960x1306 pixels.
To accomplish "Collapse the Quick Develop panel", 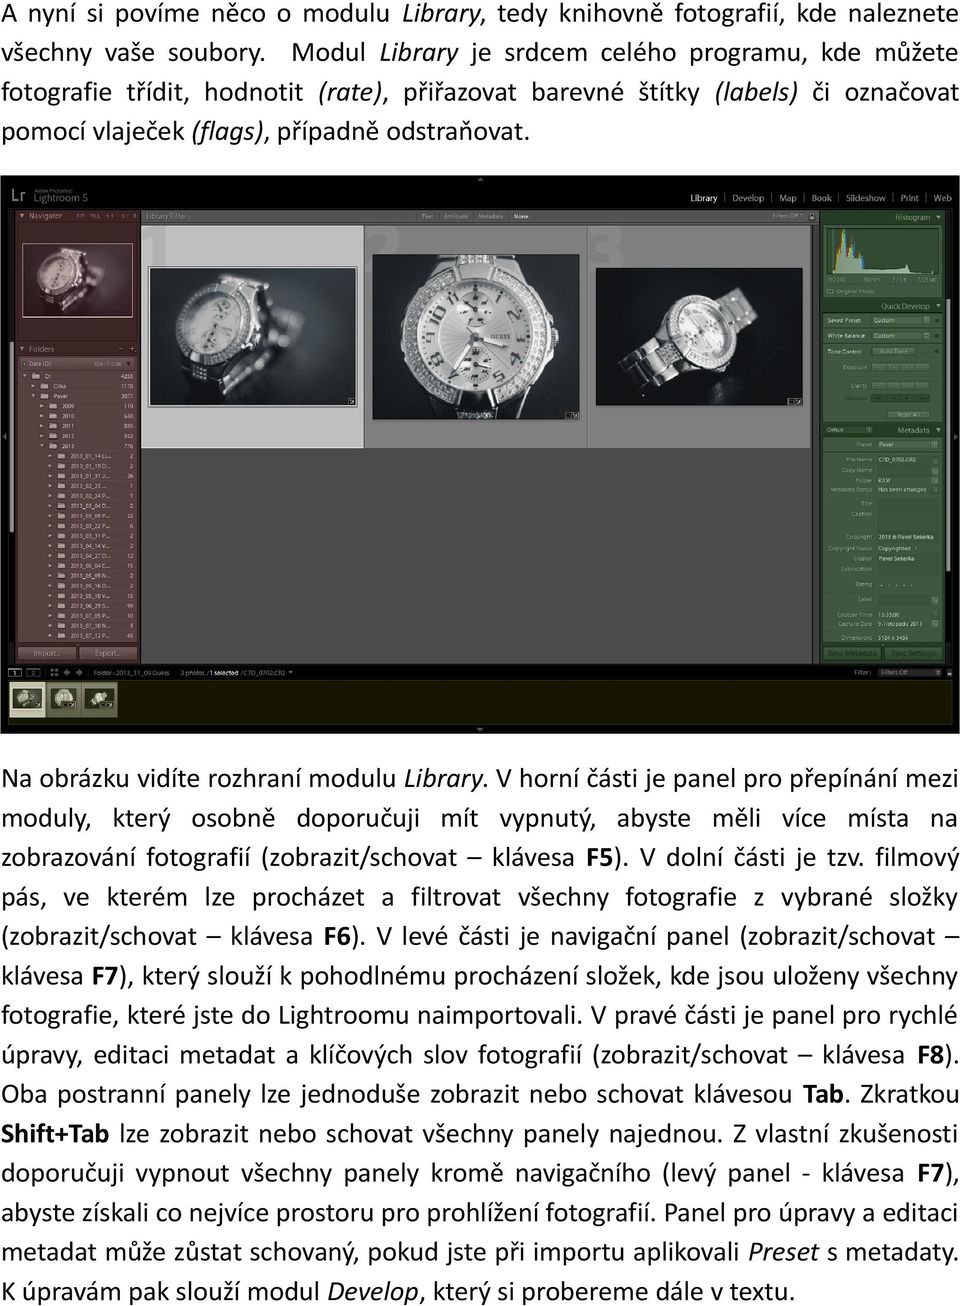I will point(936,306).
